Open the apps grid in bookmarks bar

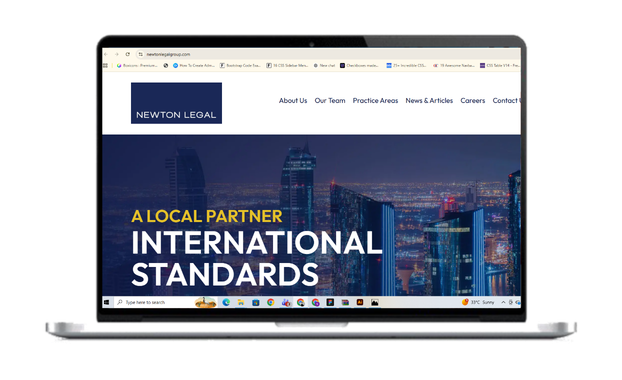tap(106, 65)
